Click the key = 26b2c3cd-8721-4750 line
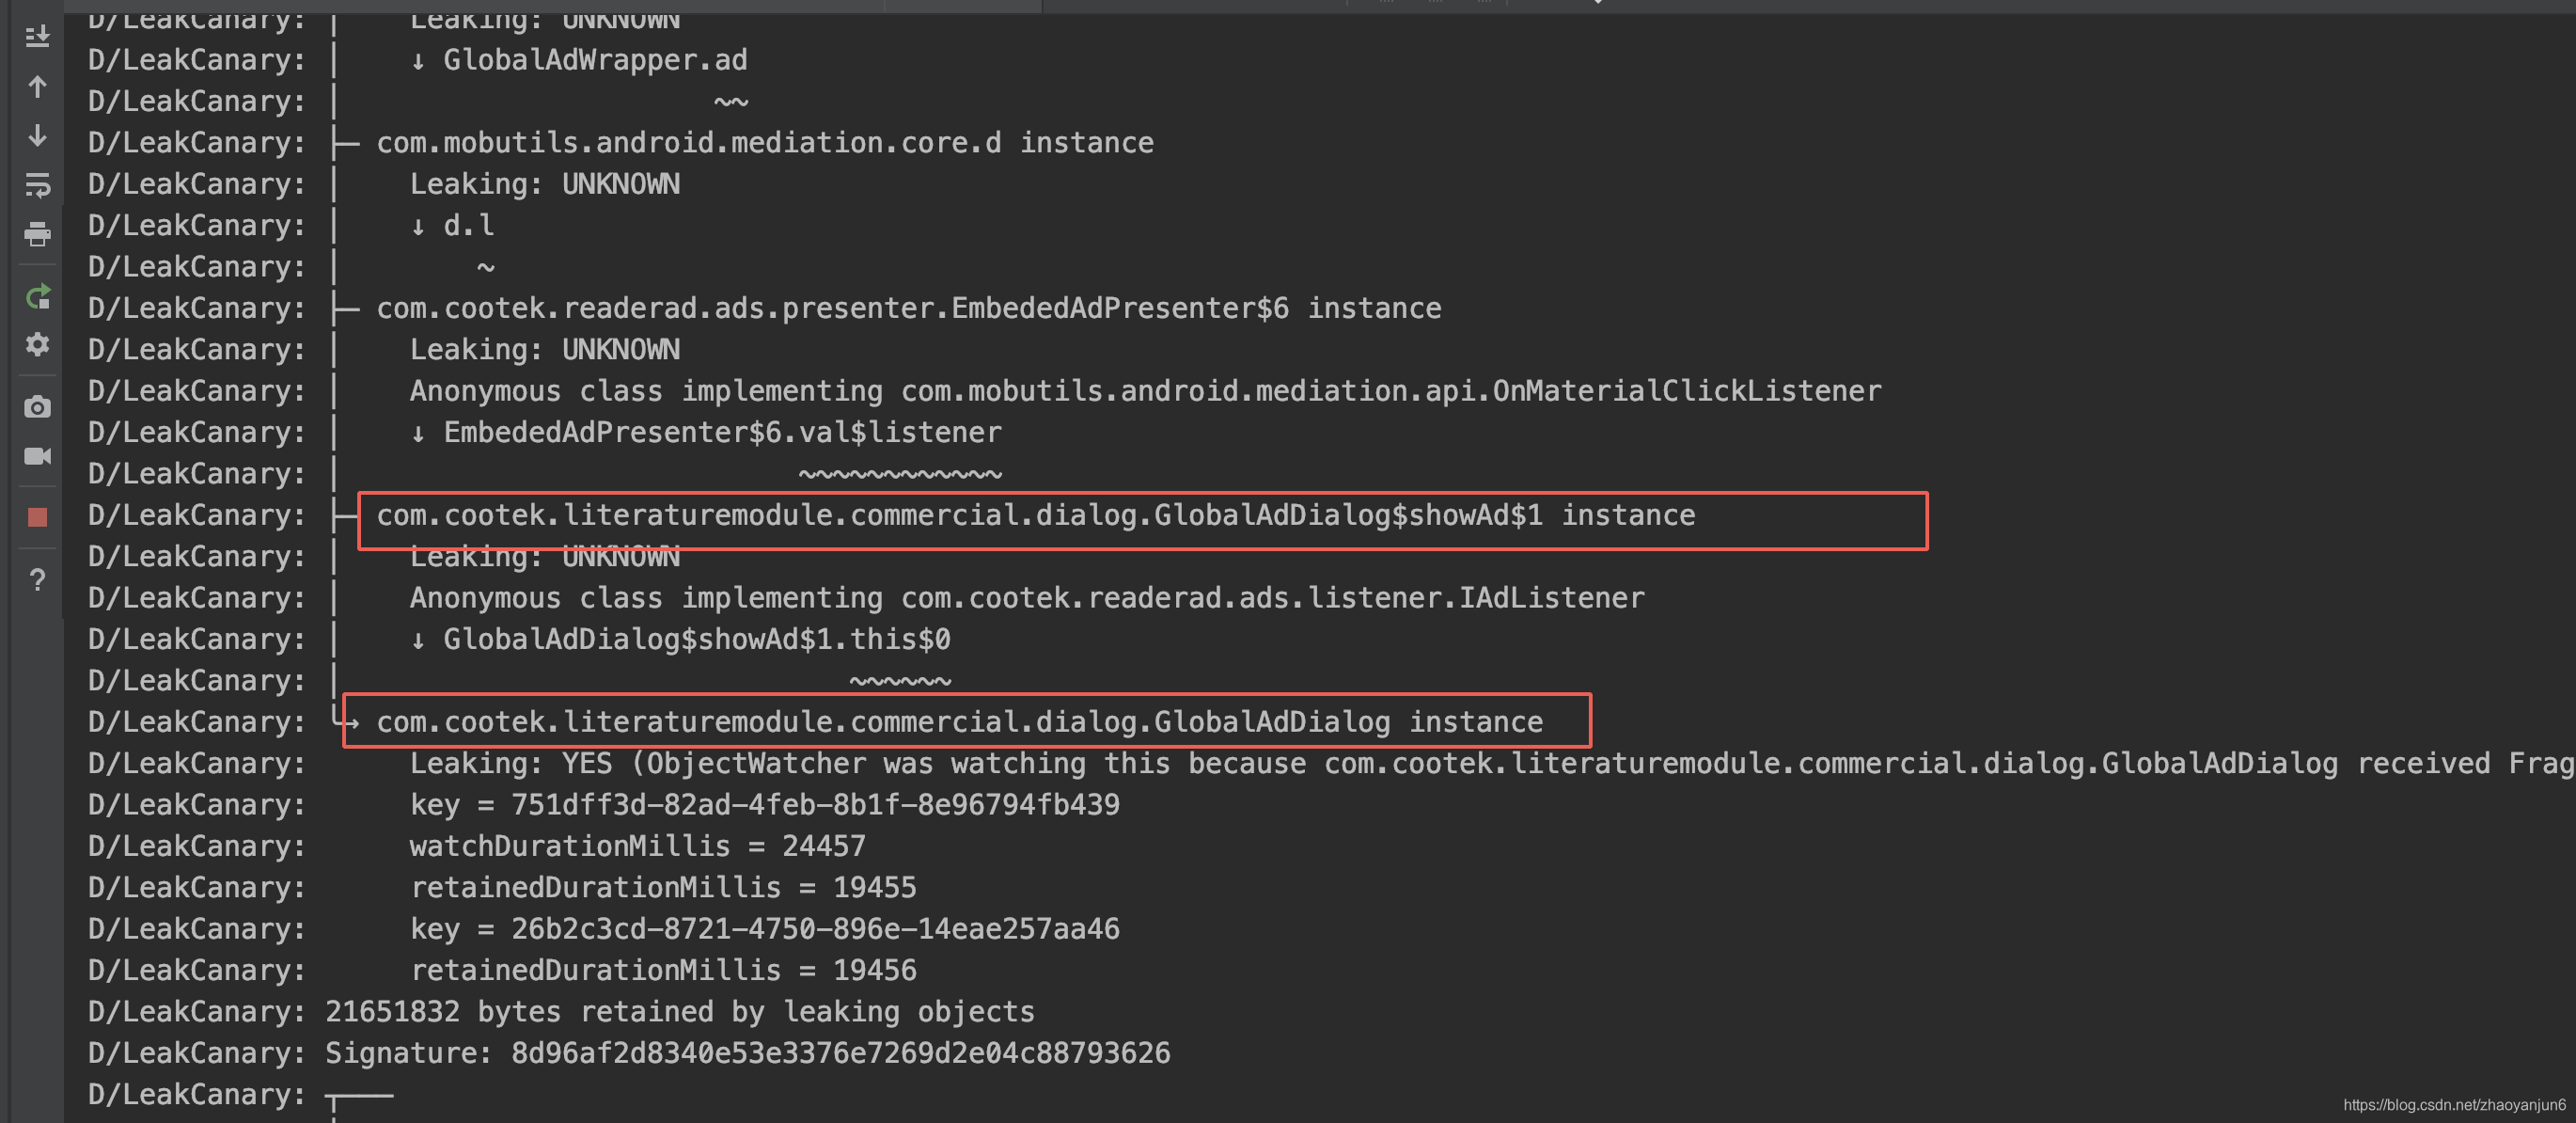Image resolution: width=2576 pixels, height=1123 pixels. point(765,929)
